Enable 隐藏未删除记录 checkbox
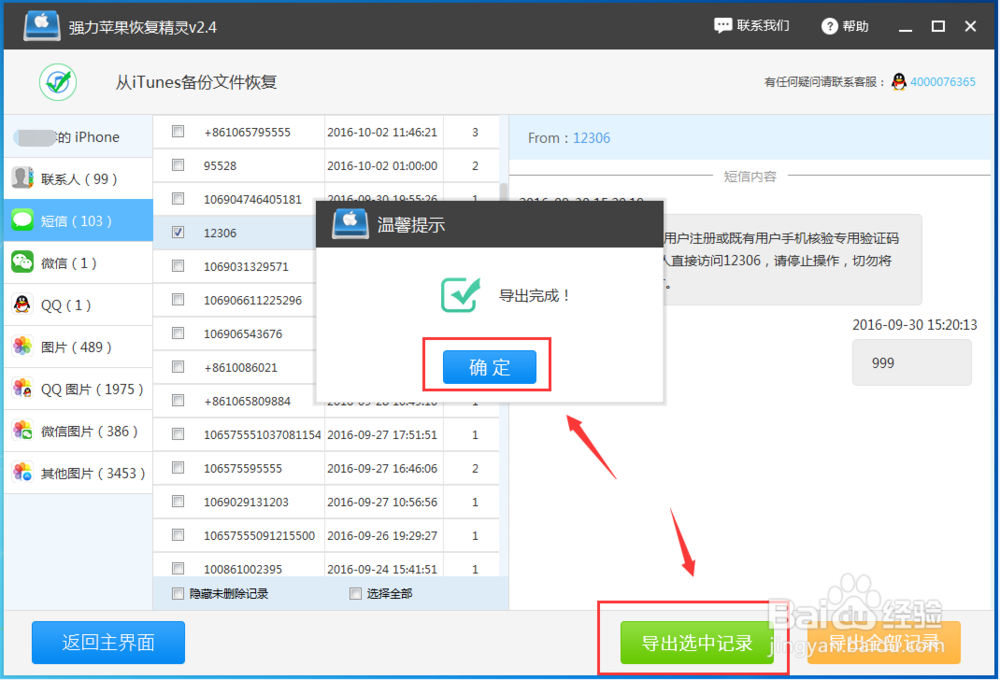 pos(178,594)
